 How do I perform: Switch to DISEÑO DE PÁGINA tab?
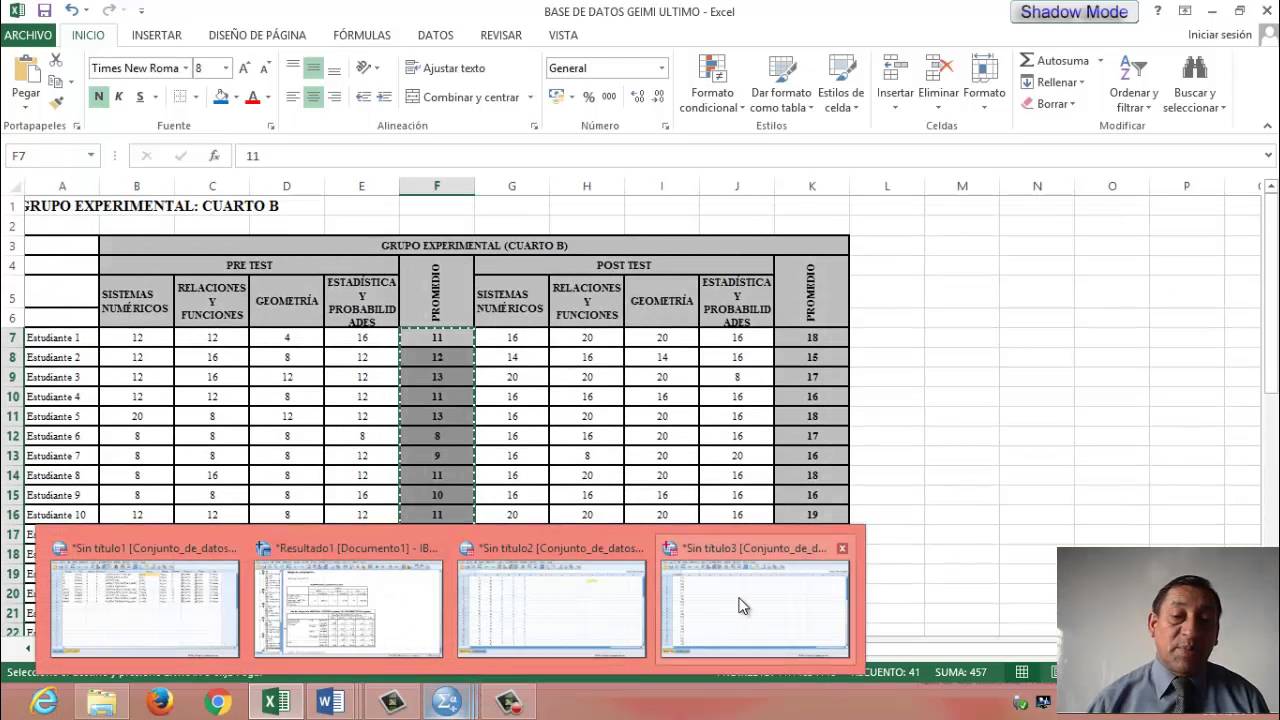coord(257,35)
